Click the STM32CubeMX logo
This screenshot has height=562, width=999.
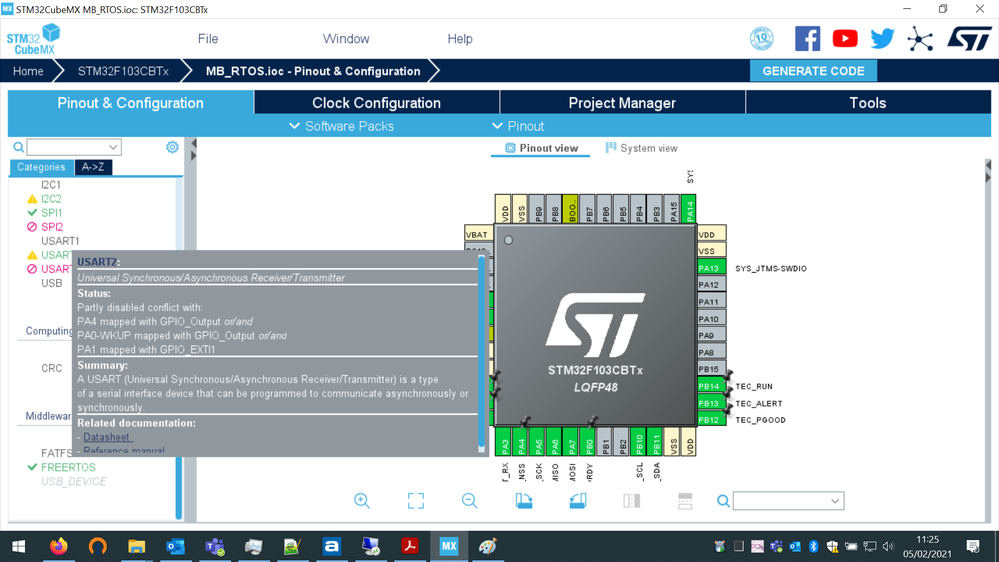coord(33,39)
